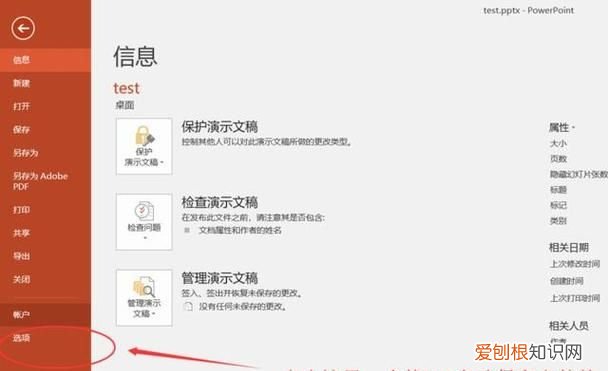
Task: Open the 管理演示文稿 manage icon button
Action: pyautogui.click(x=144, y=298)
